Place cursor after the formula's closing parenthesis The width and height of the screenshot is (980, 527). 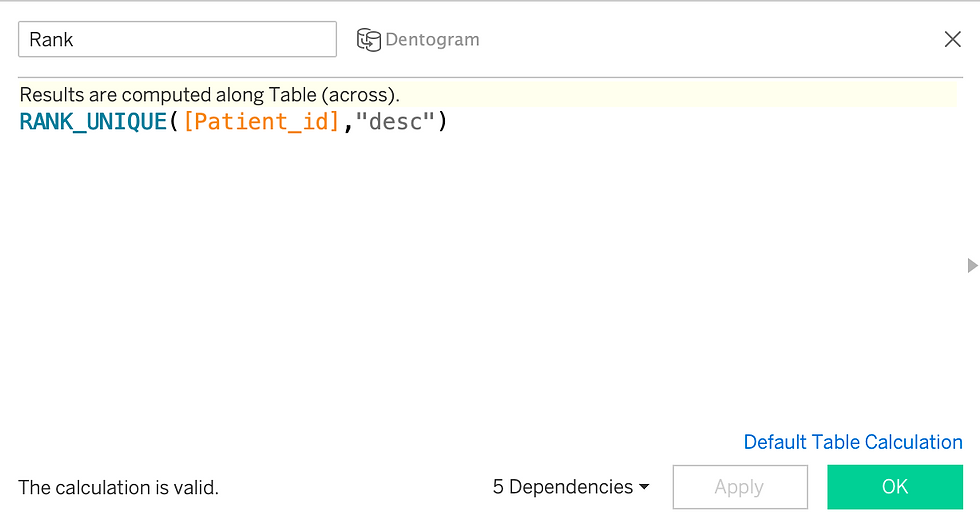click(449, 121)
